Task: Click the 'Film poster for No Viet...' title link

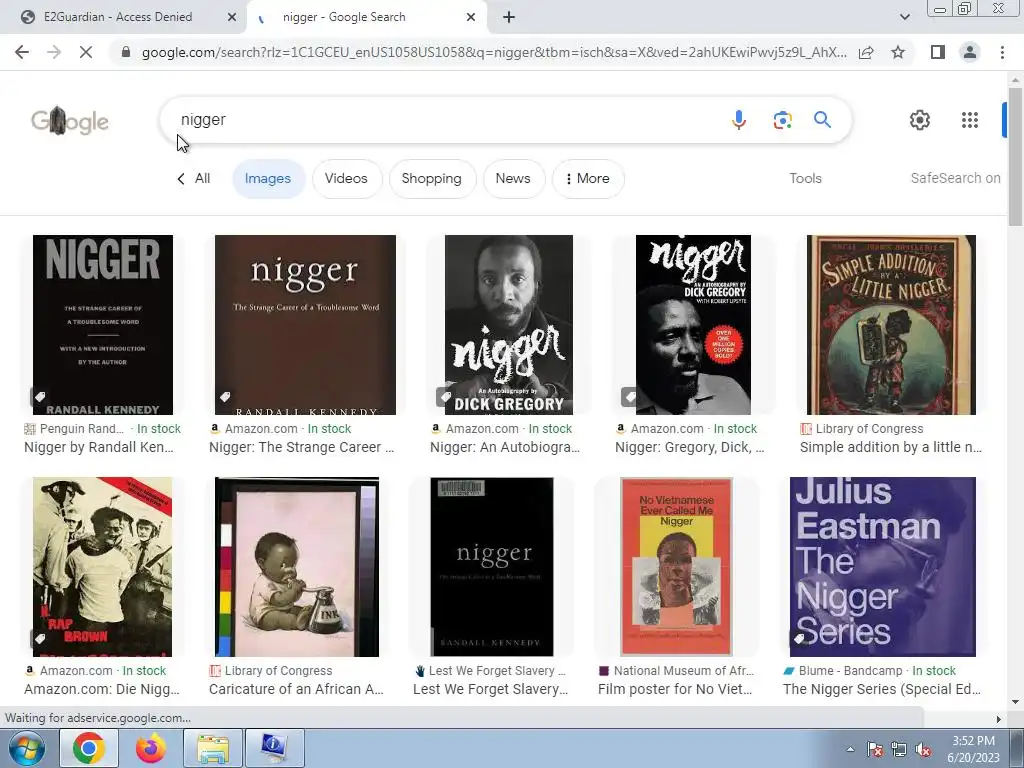Action: coord(675,689)
